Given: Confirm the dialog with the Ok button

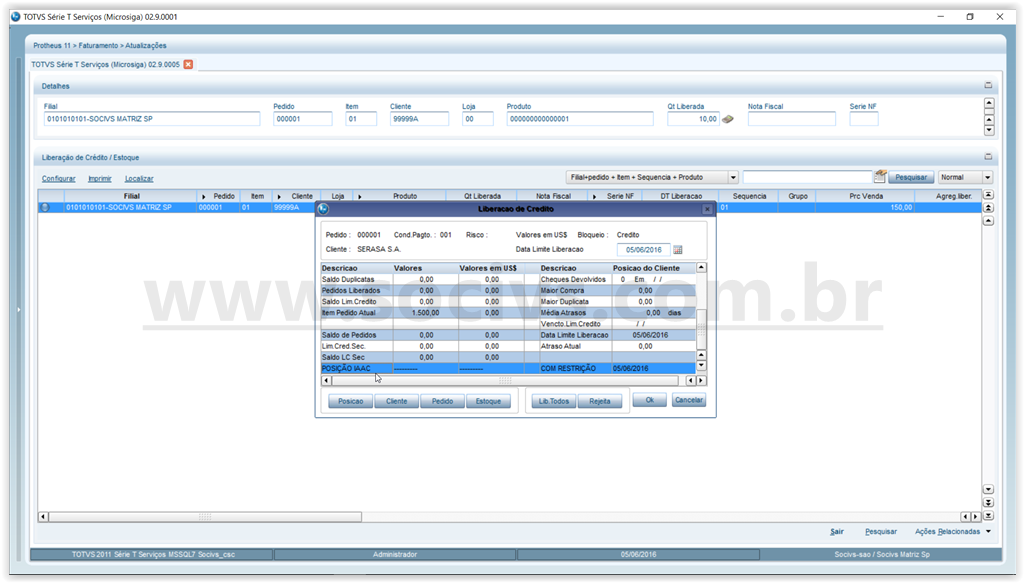Looking at the screenshot, I should [x=650, y=400].
